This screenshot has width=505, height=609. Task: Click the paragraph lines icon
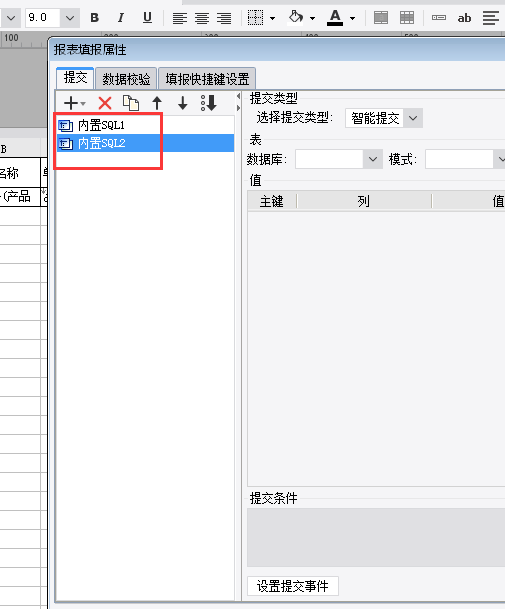click(x=491, y=18)
